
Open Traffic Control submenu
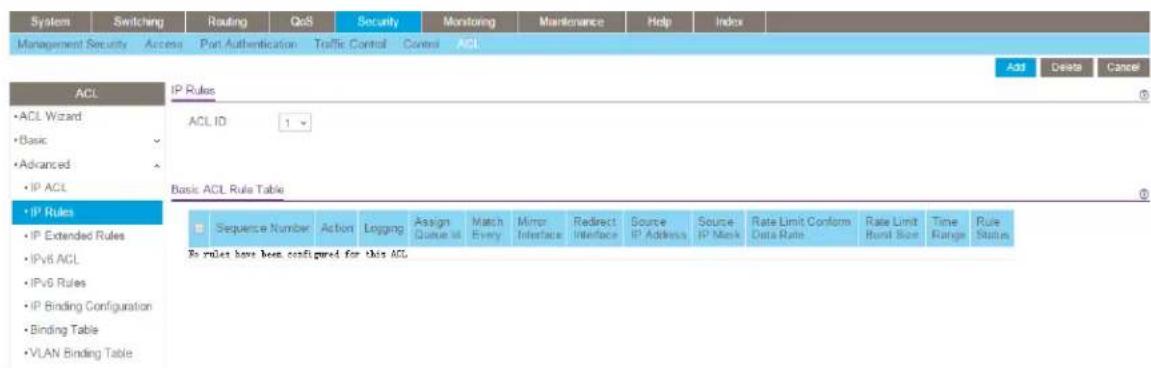[x=349, y=45]
